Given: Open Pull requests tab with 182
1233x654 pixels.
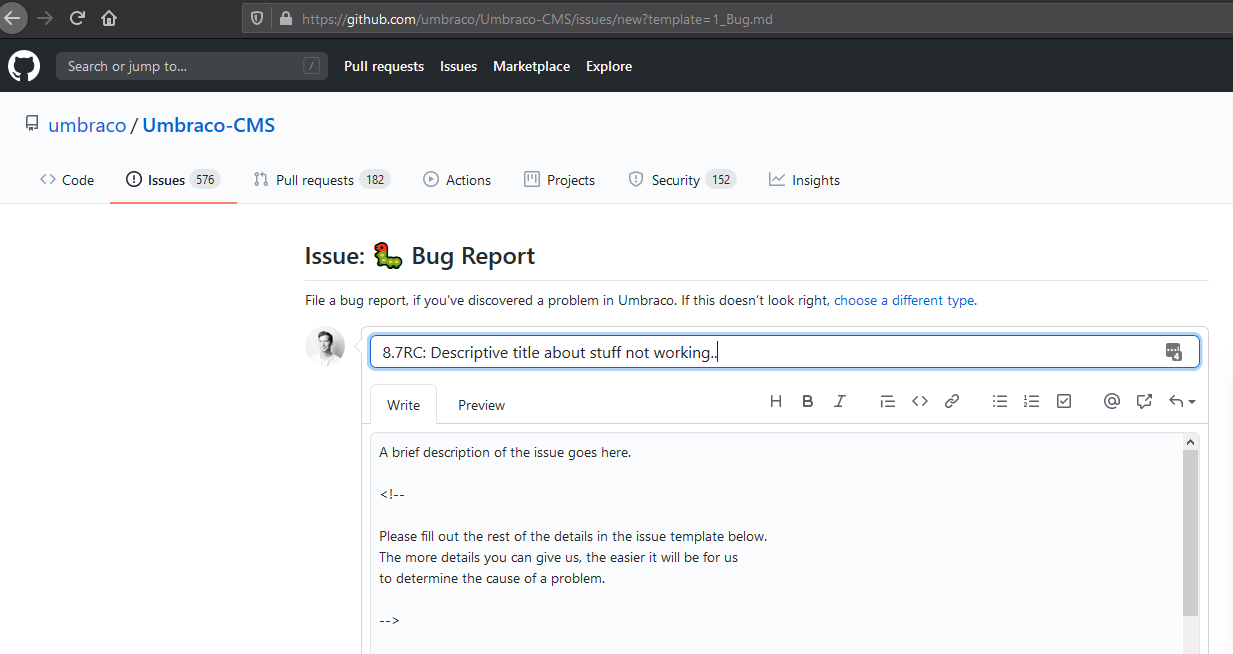Looking at the screenshot, I should 321,180.
